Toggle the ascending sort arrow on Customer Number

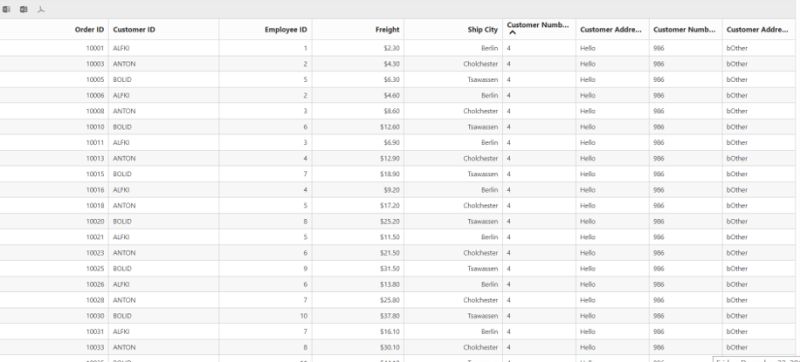(x=513, y=33)
